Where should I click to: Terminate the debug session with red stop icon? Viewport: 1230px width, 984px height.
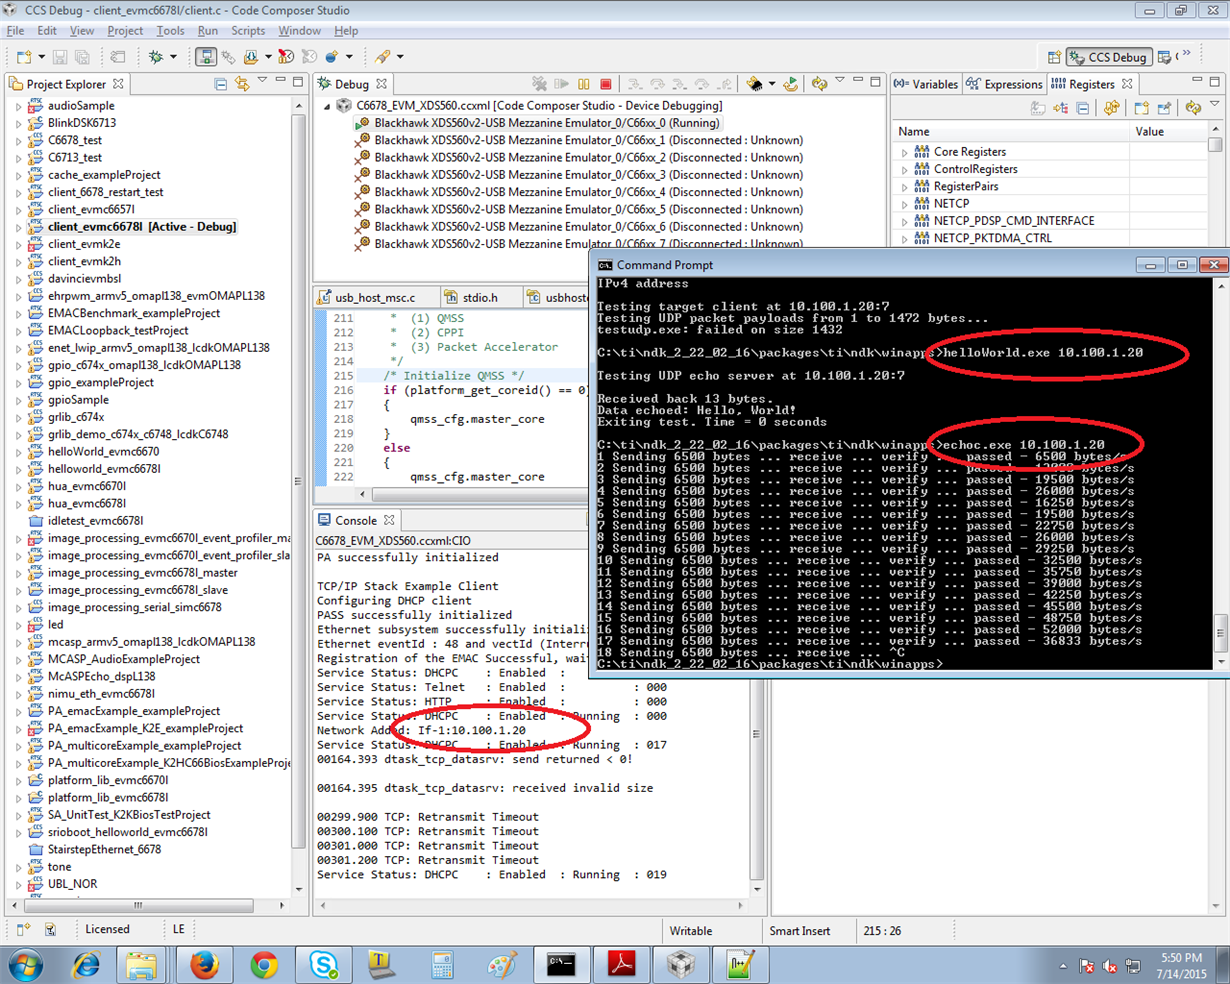click(605, 84)
